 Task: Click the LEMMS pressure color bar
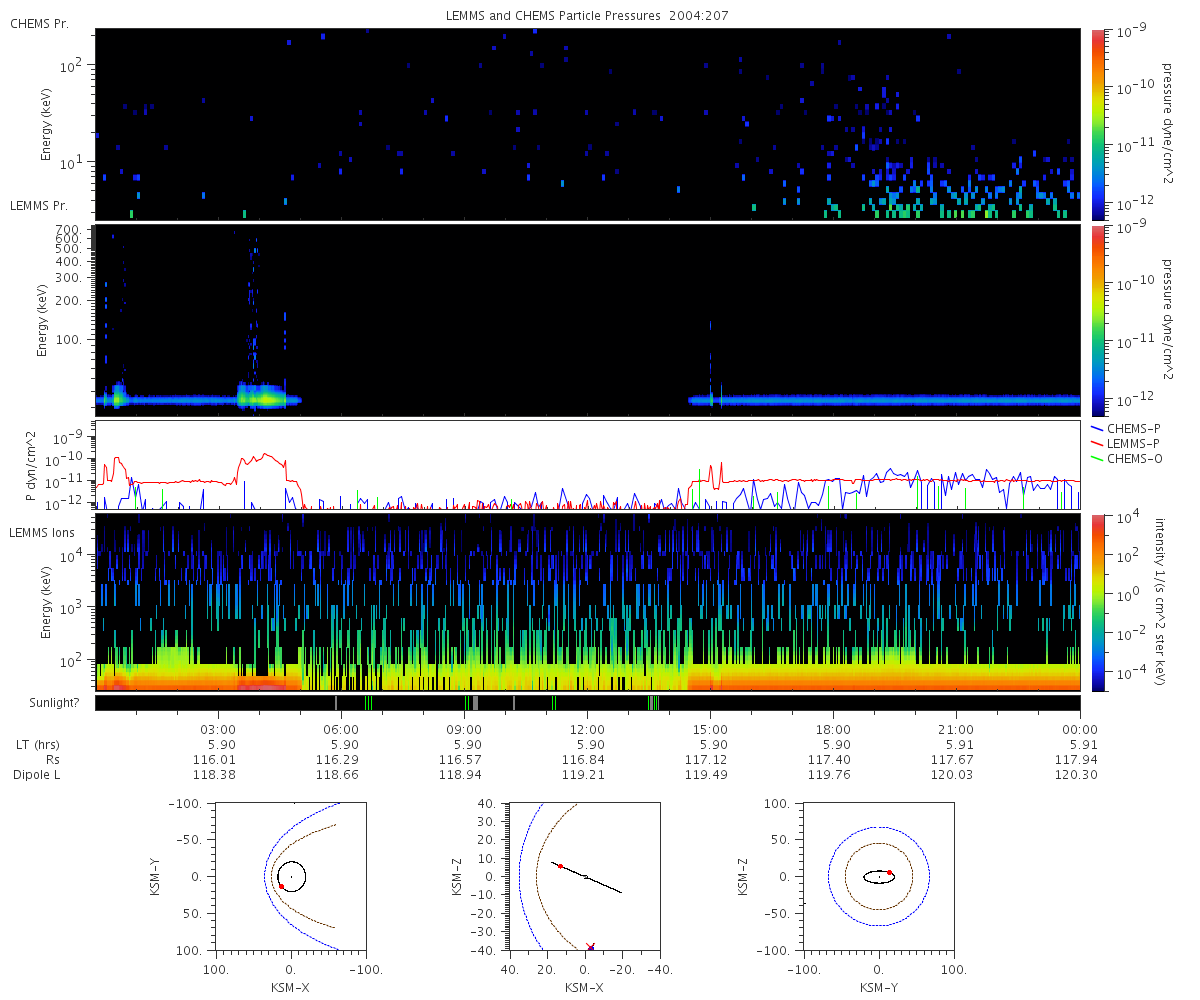(1097, 320)
